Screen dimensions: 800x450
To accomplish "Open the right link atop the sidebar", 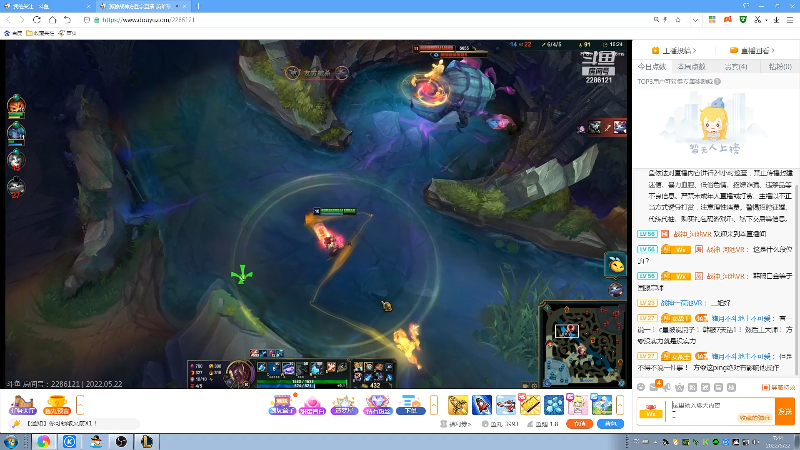I will click(752, 50).
